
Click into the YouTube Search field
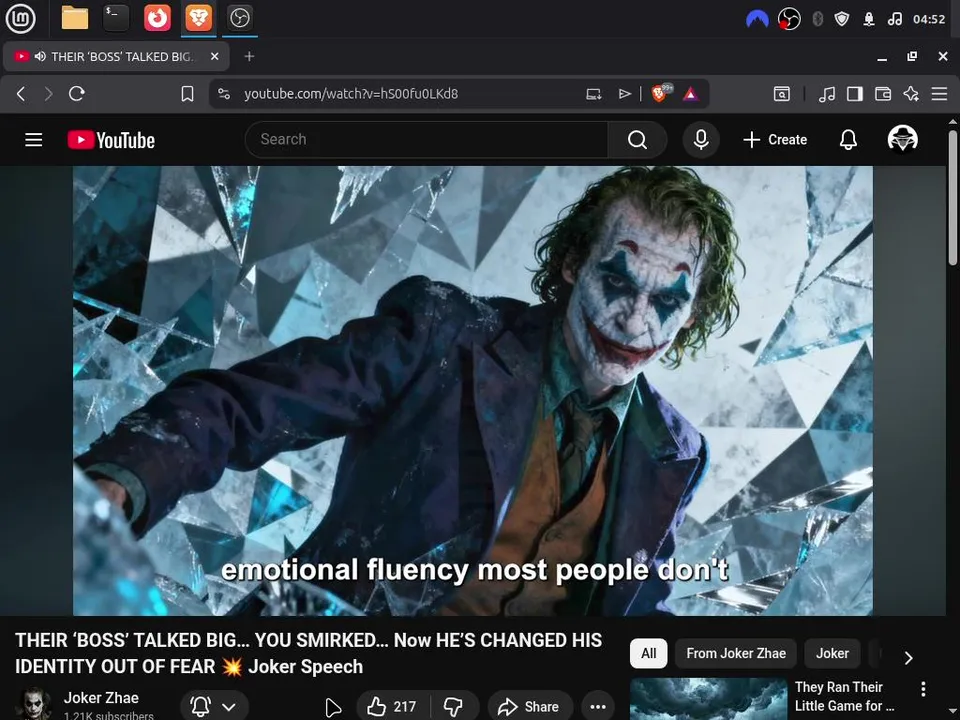[426, 140]
